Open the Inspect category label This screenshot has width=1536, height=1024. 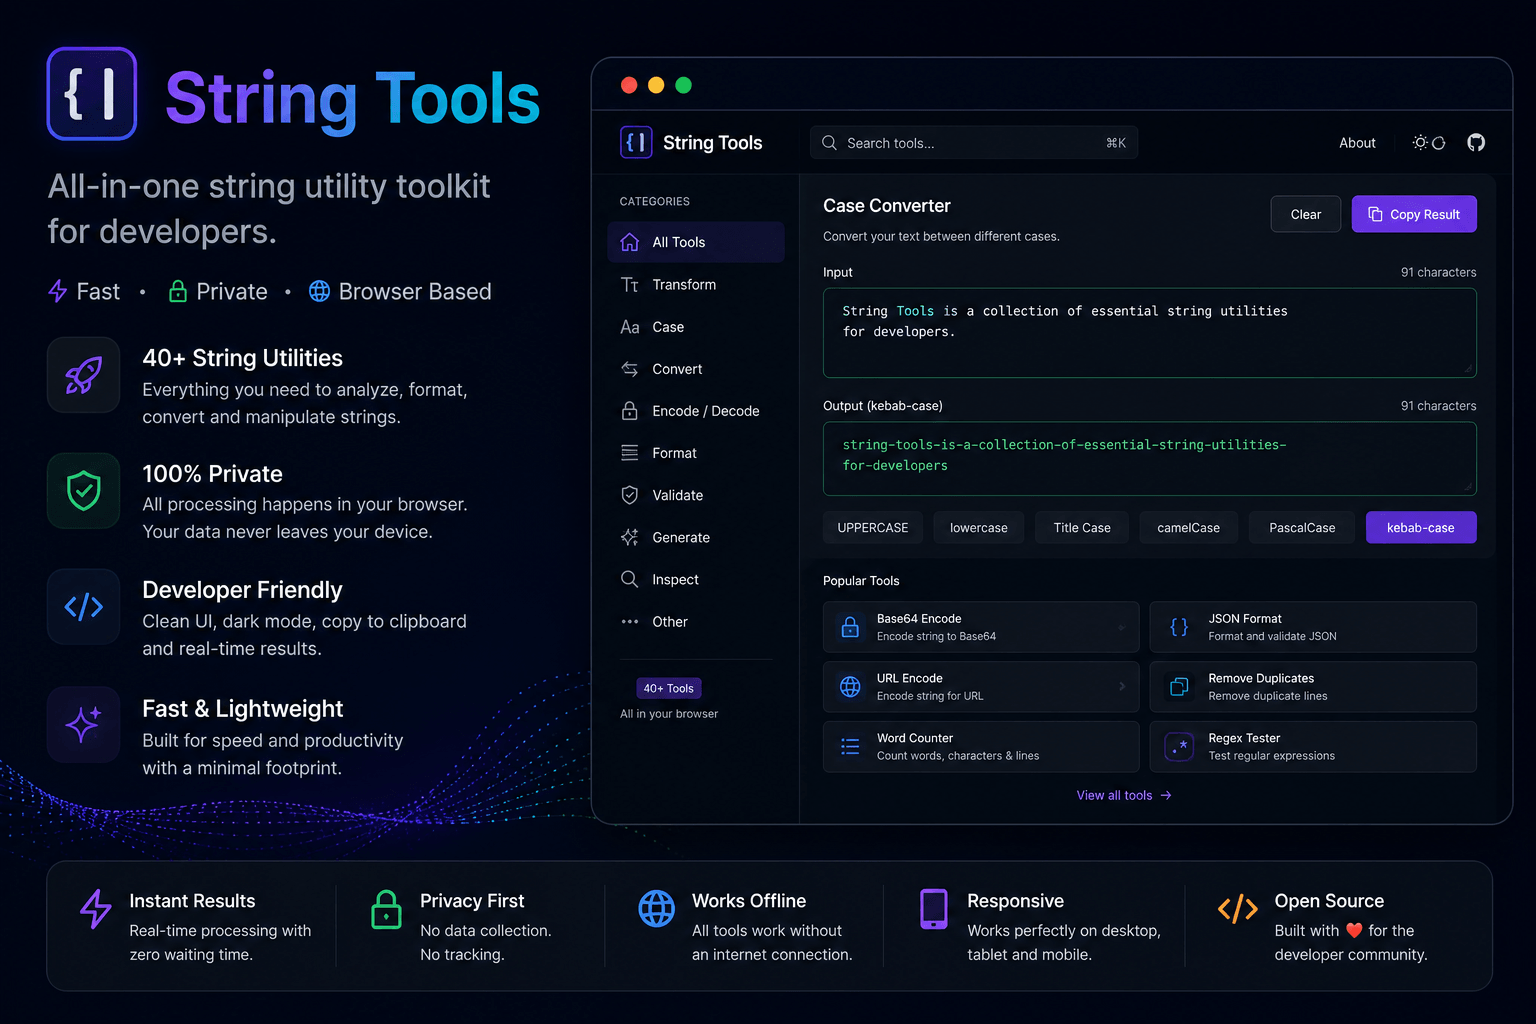(x=676, y=579)
